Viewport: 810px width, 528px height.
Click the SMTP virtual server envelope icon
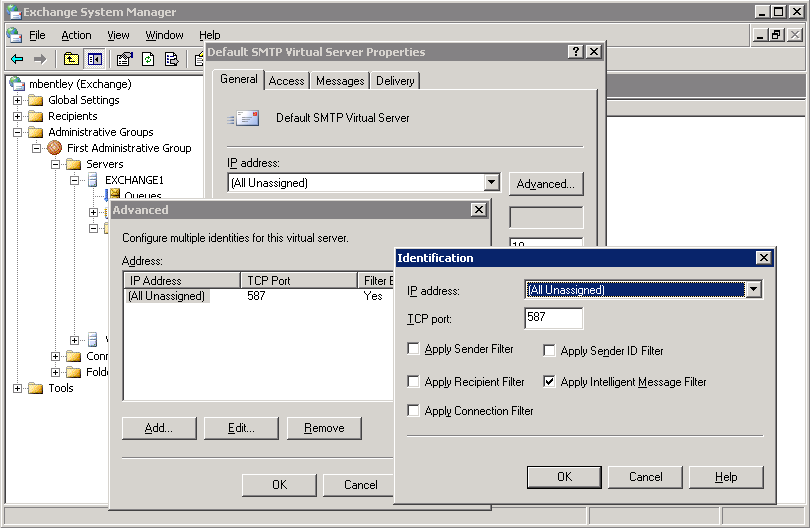pos(243,118)
